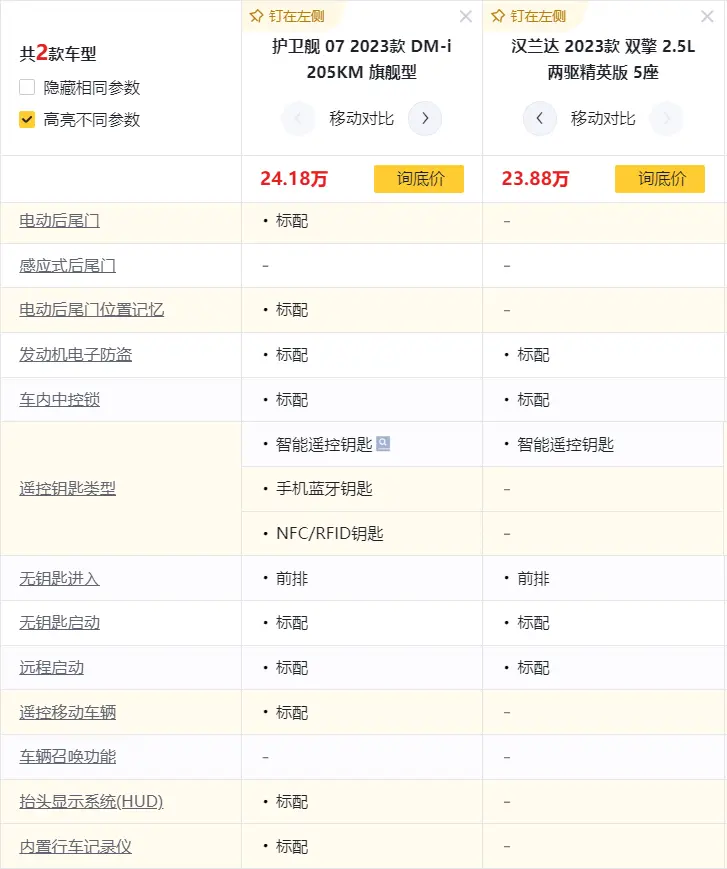Open 护卫舰 07 2023款 DM-i model title
Screen dimensions: 727x869
pos(362,59)
